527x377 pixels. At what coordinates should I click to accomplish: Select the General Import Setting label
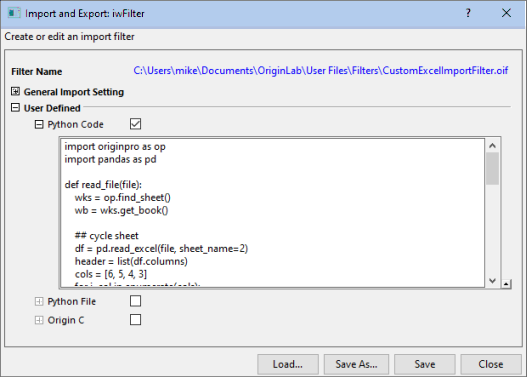(x=74, y=92)
